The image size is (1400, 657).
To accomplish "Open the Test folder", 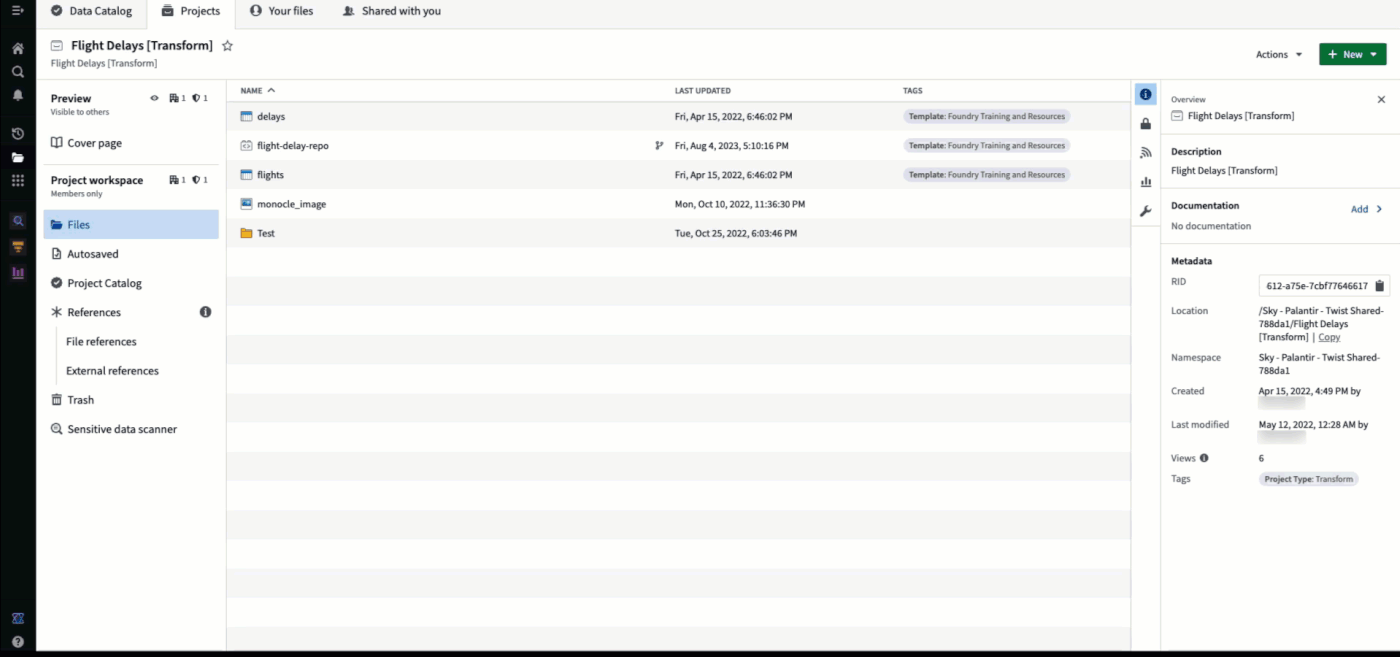I will (x=679, y=233).
